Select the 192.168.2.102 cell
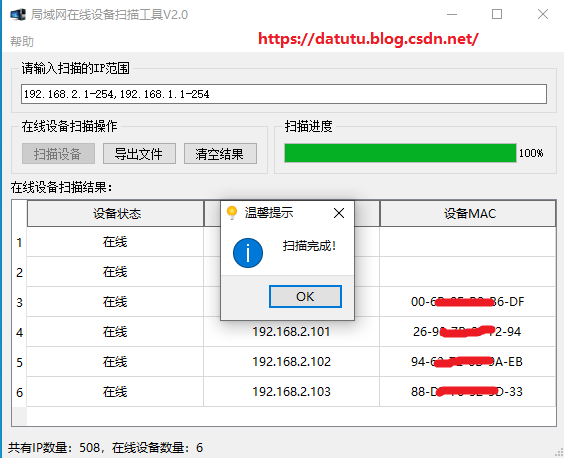 (291, 362)
